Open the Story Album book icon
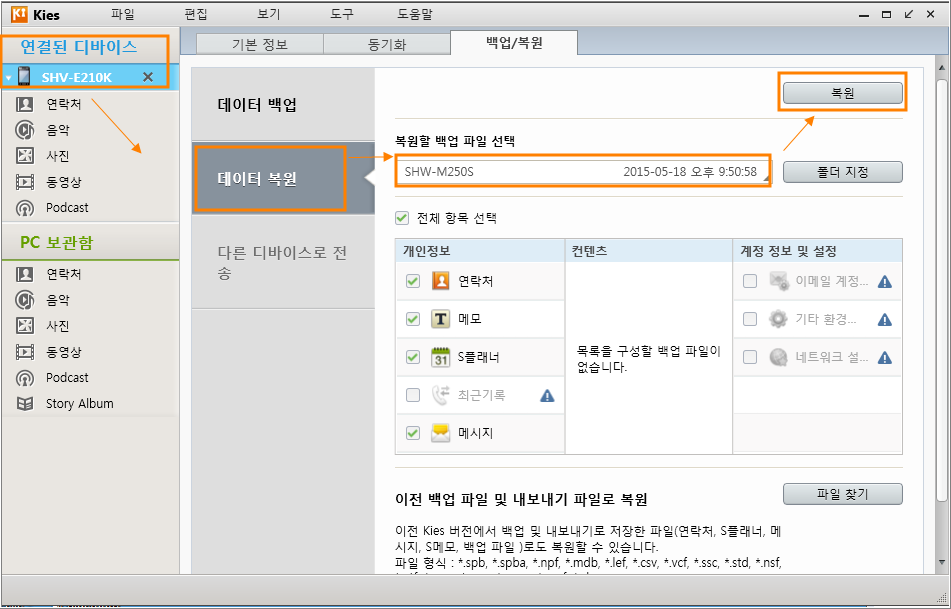 tap(25, 403)
